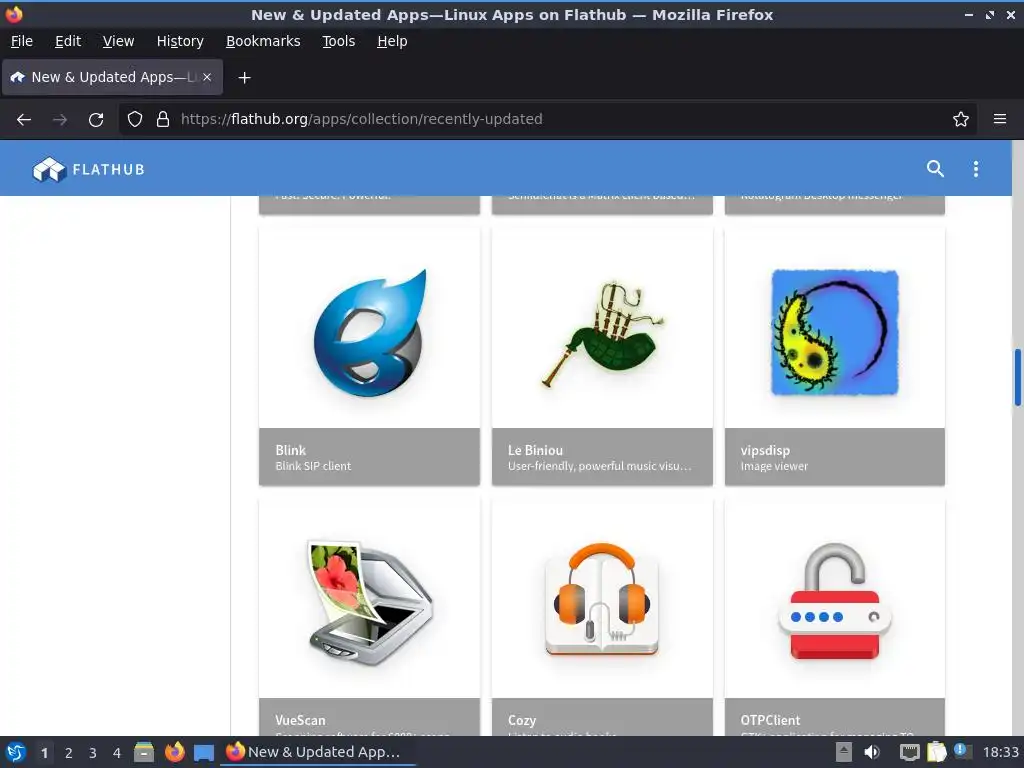Open the File menu
This screenshot has height=768, width=1024.
click(22, 41)
